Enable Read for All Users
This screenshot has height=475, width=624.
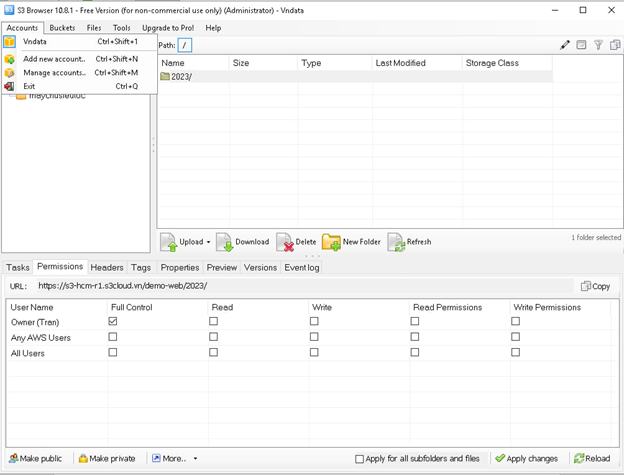click(213, 352)
